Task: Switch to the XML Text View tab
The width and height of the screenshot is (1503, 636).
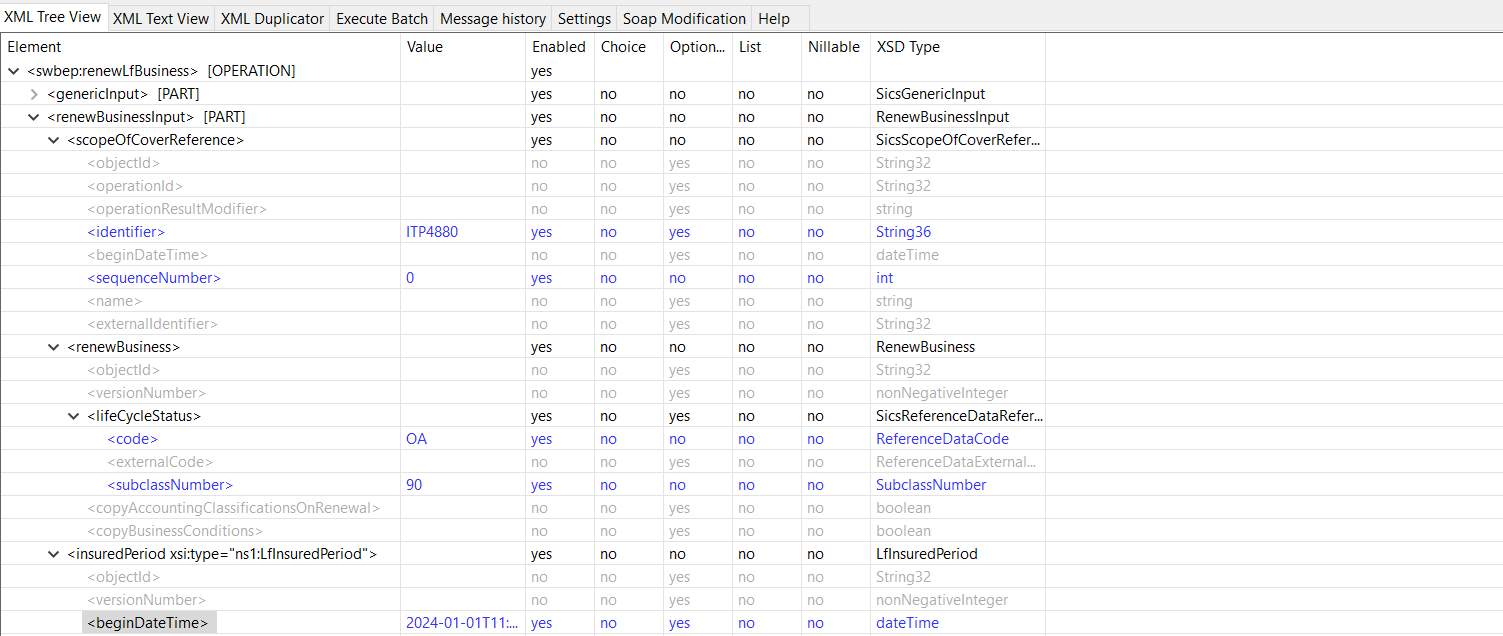Action: pos(161,18)
